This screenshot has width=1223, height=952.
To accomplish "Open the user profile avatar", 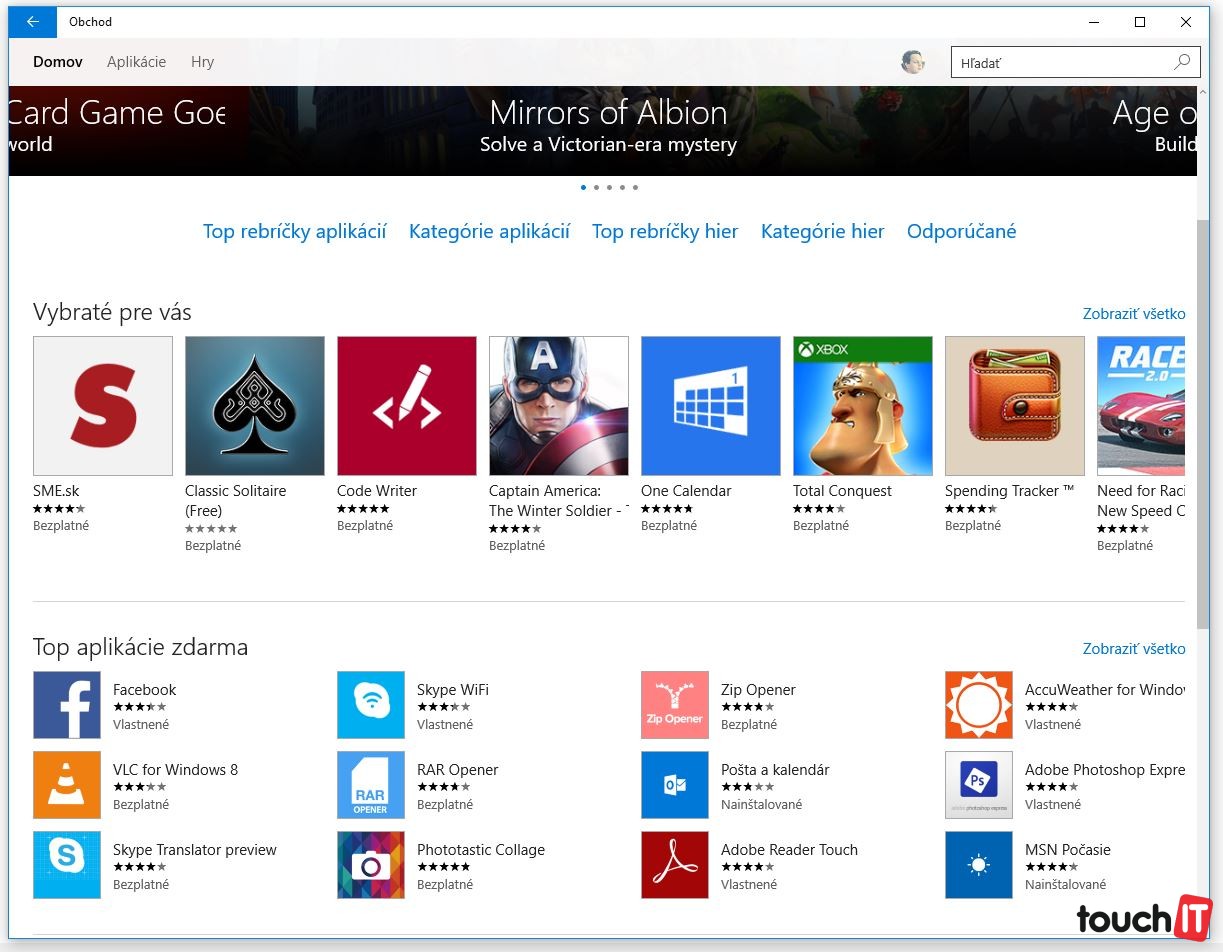I will point(912,62).
